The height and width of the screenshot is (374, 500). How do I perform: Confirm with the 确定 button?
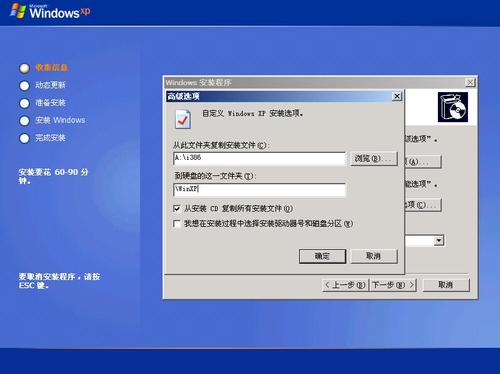pyautogui.click(x=322, y=256)
